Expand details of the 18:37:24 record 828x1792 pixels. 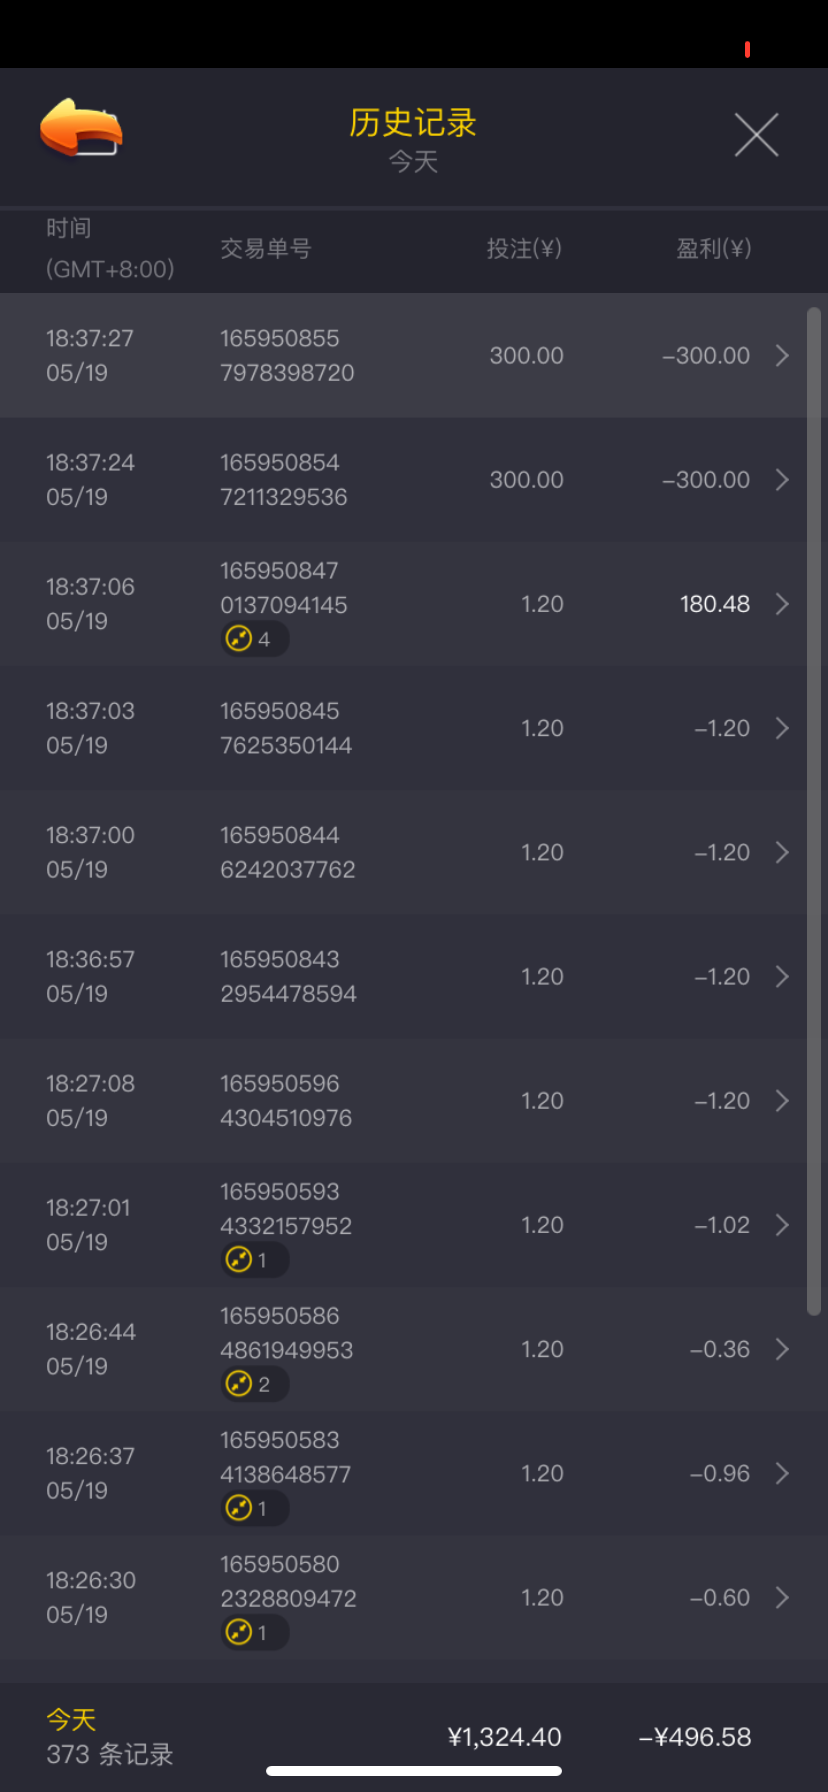coord(782,480)
